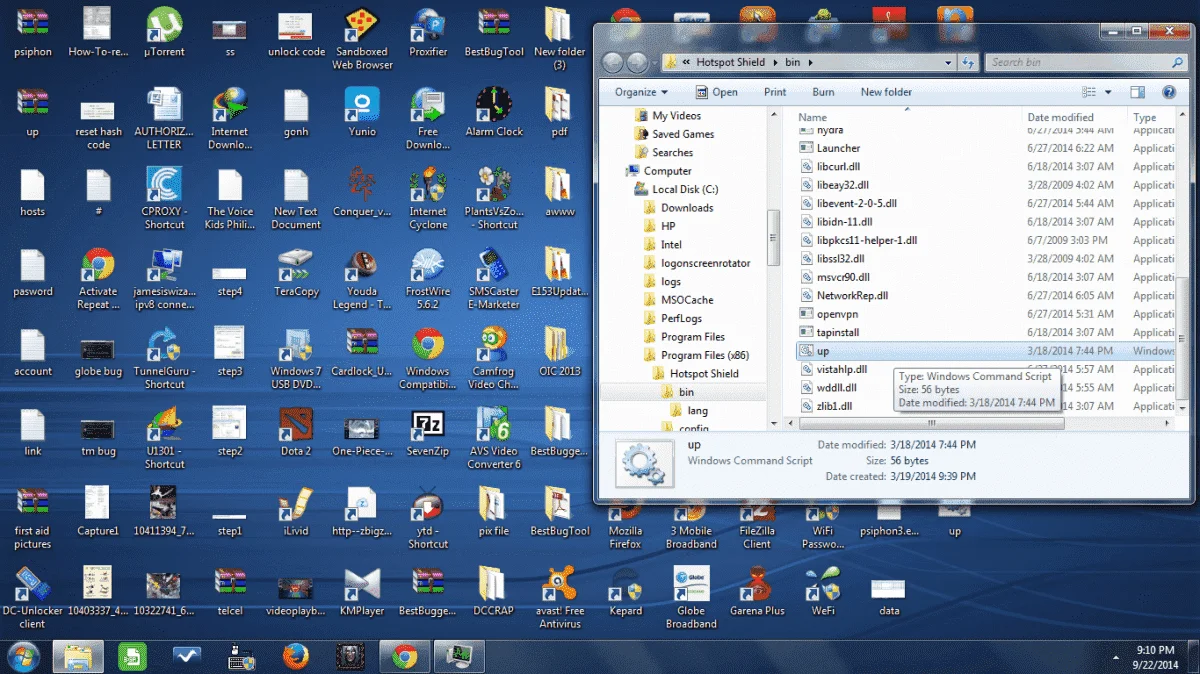Select the DC-Unlocker client icon
Screen dimensions: 1200x674
32,597
